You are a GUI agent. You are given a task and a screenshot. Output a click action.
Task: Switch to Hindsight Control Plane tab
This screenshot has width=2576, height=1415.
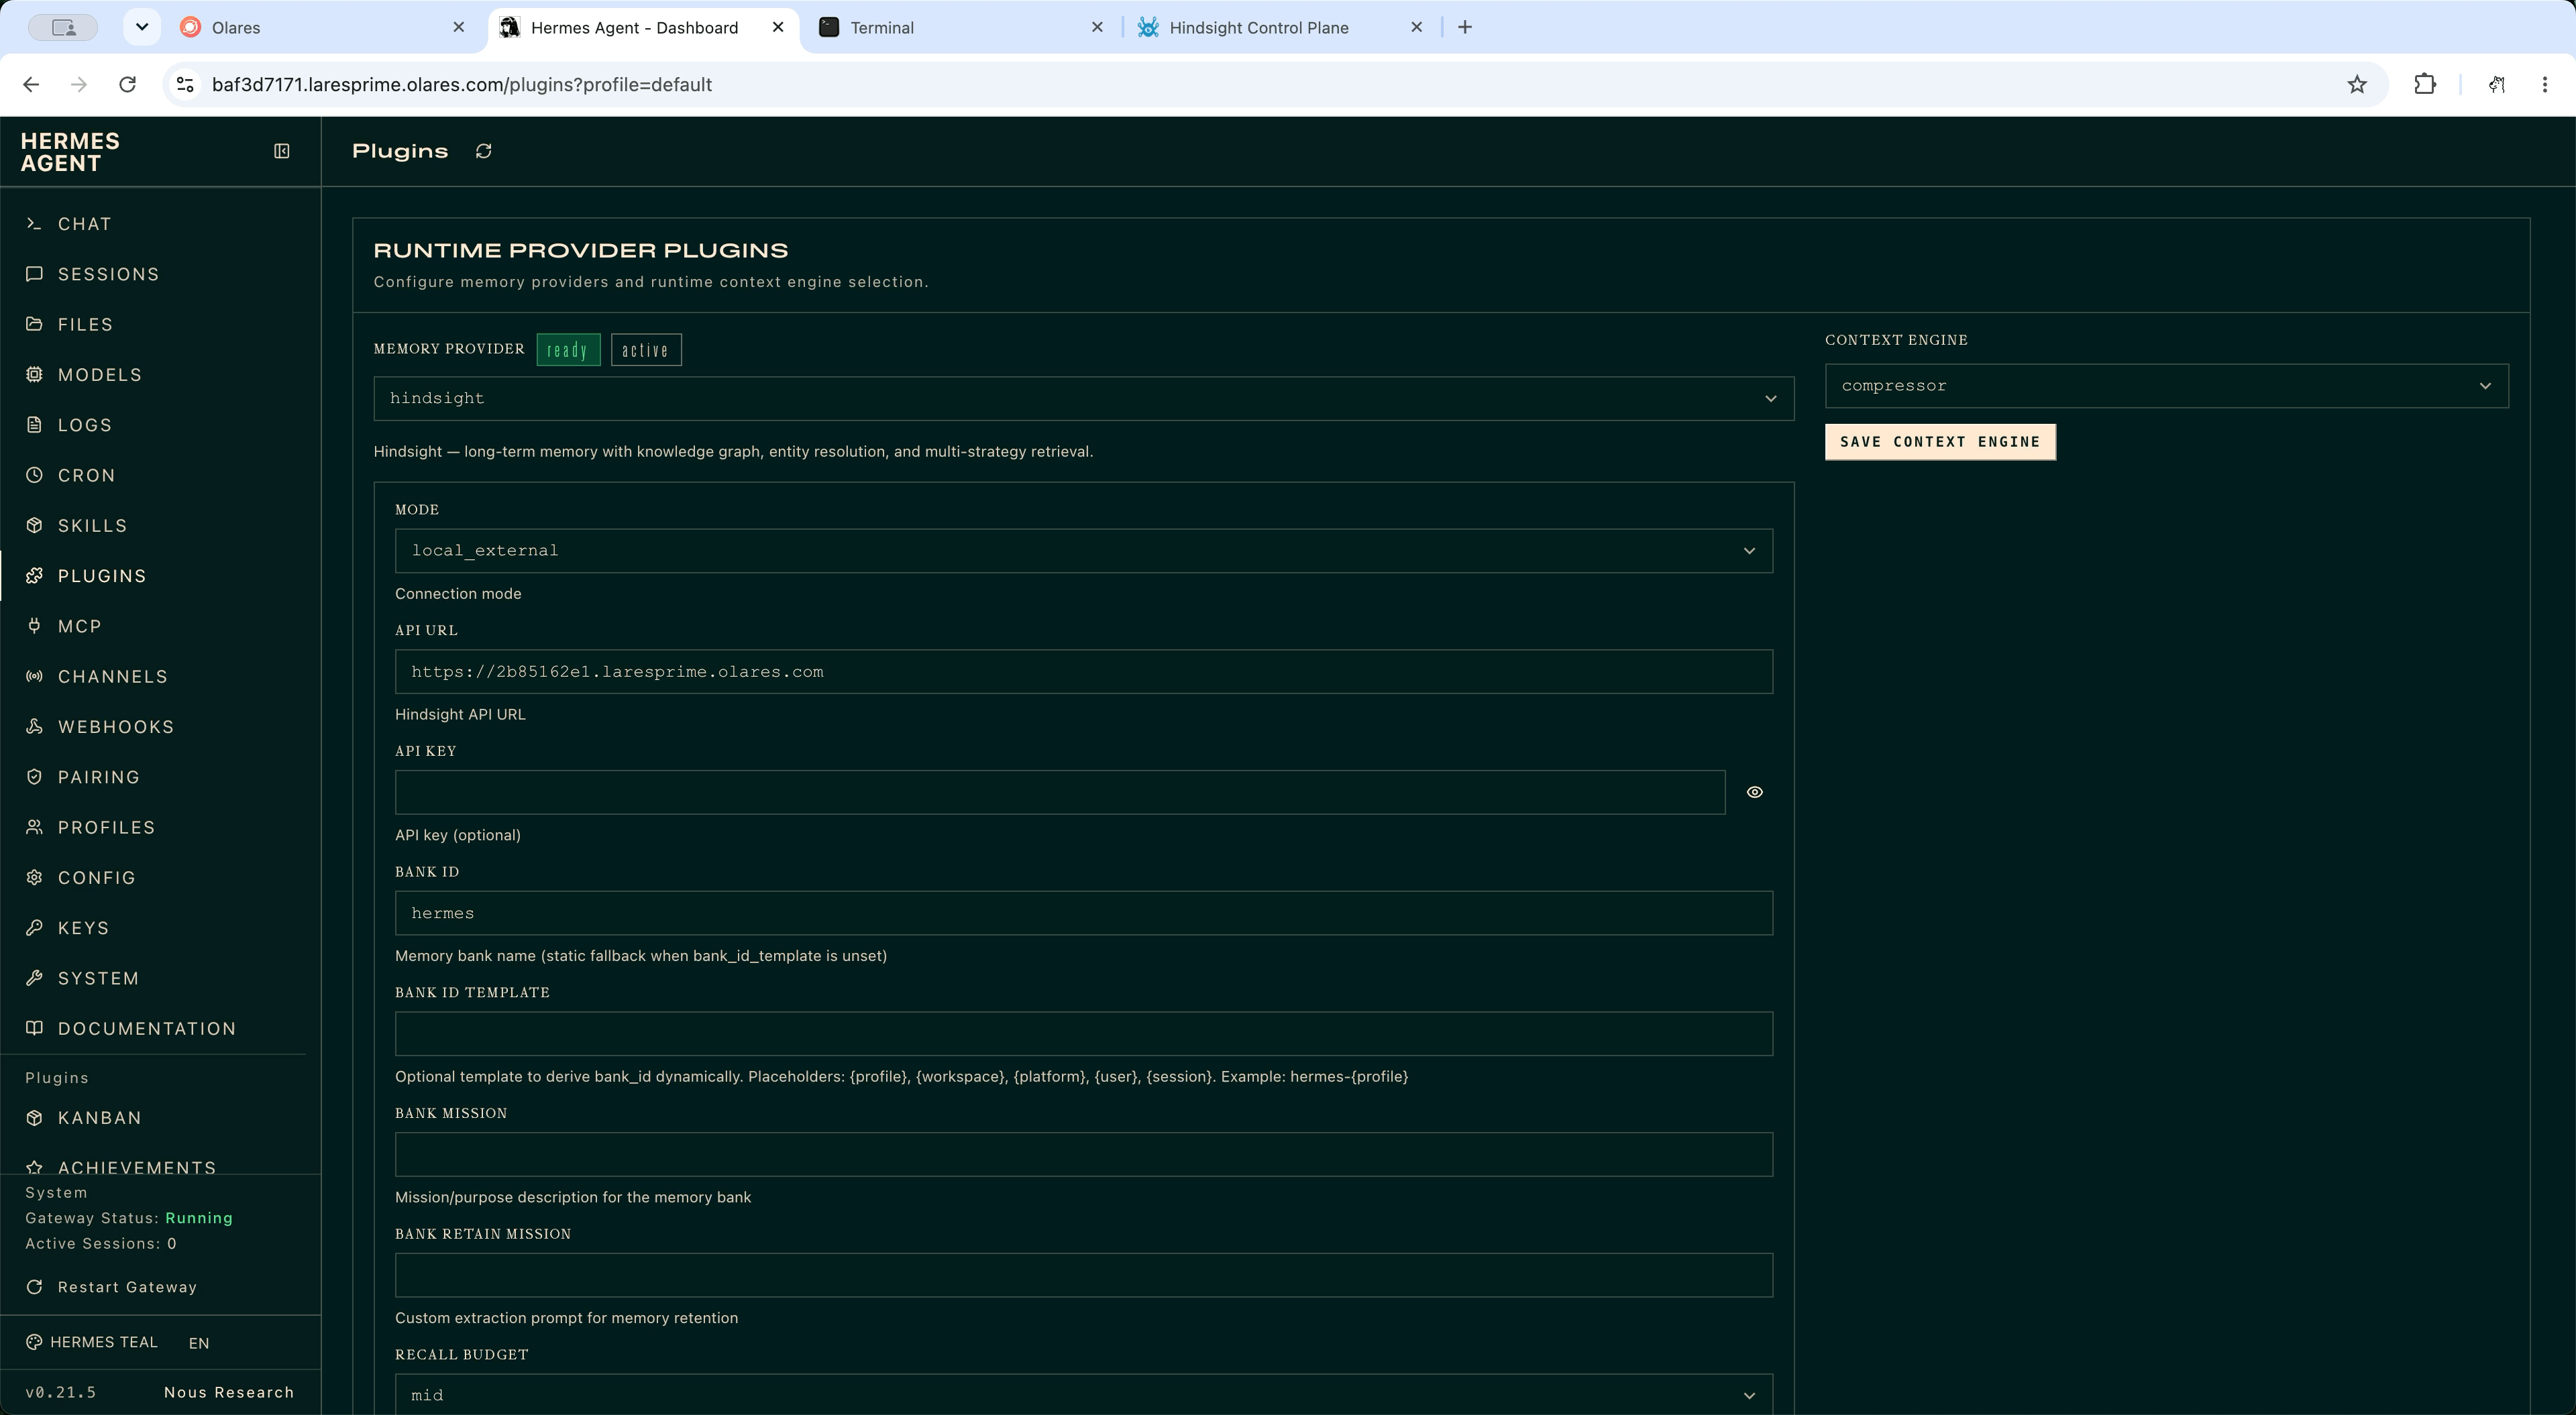pyautogui.click(x=1280, y=27)
